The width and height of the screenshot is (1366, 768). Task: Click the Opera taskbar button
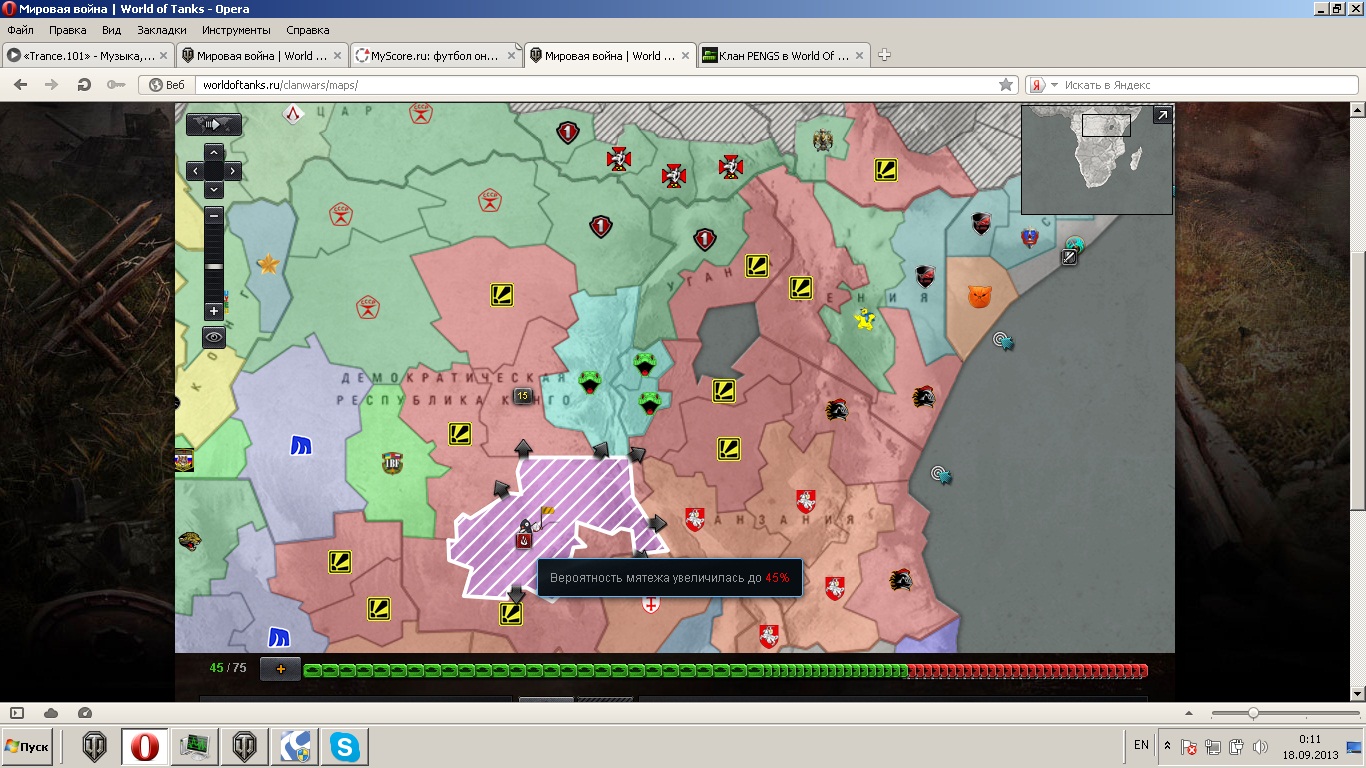145,746
